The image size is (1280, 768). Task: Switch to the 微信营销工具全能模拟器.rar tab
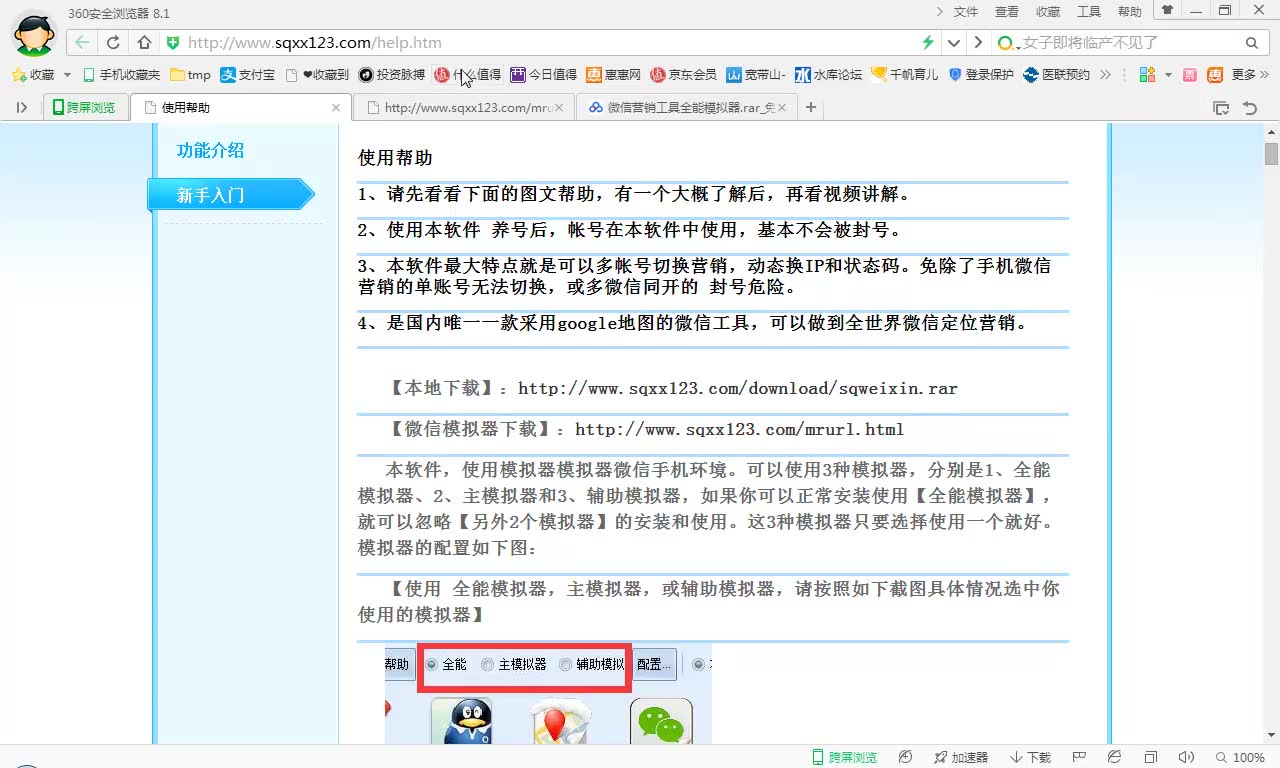click(x=687, y=107)
